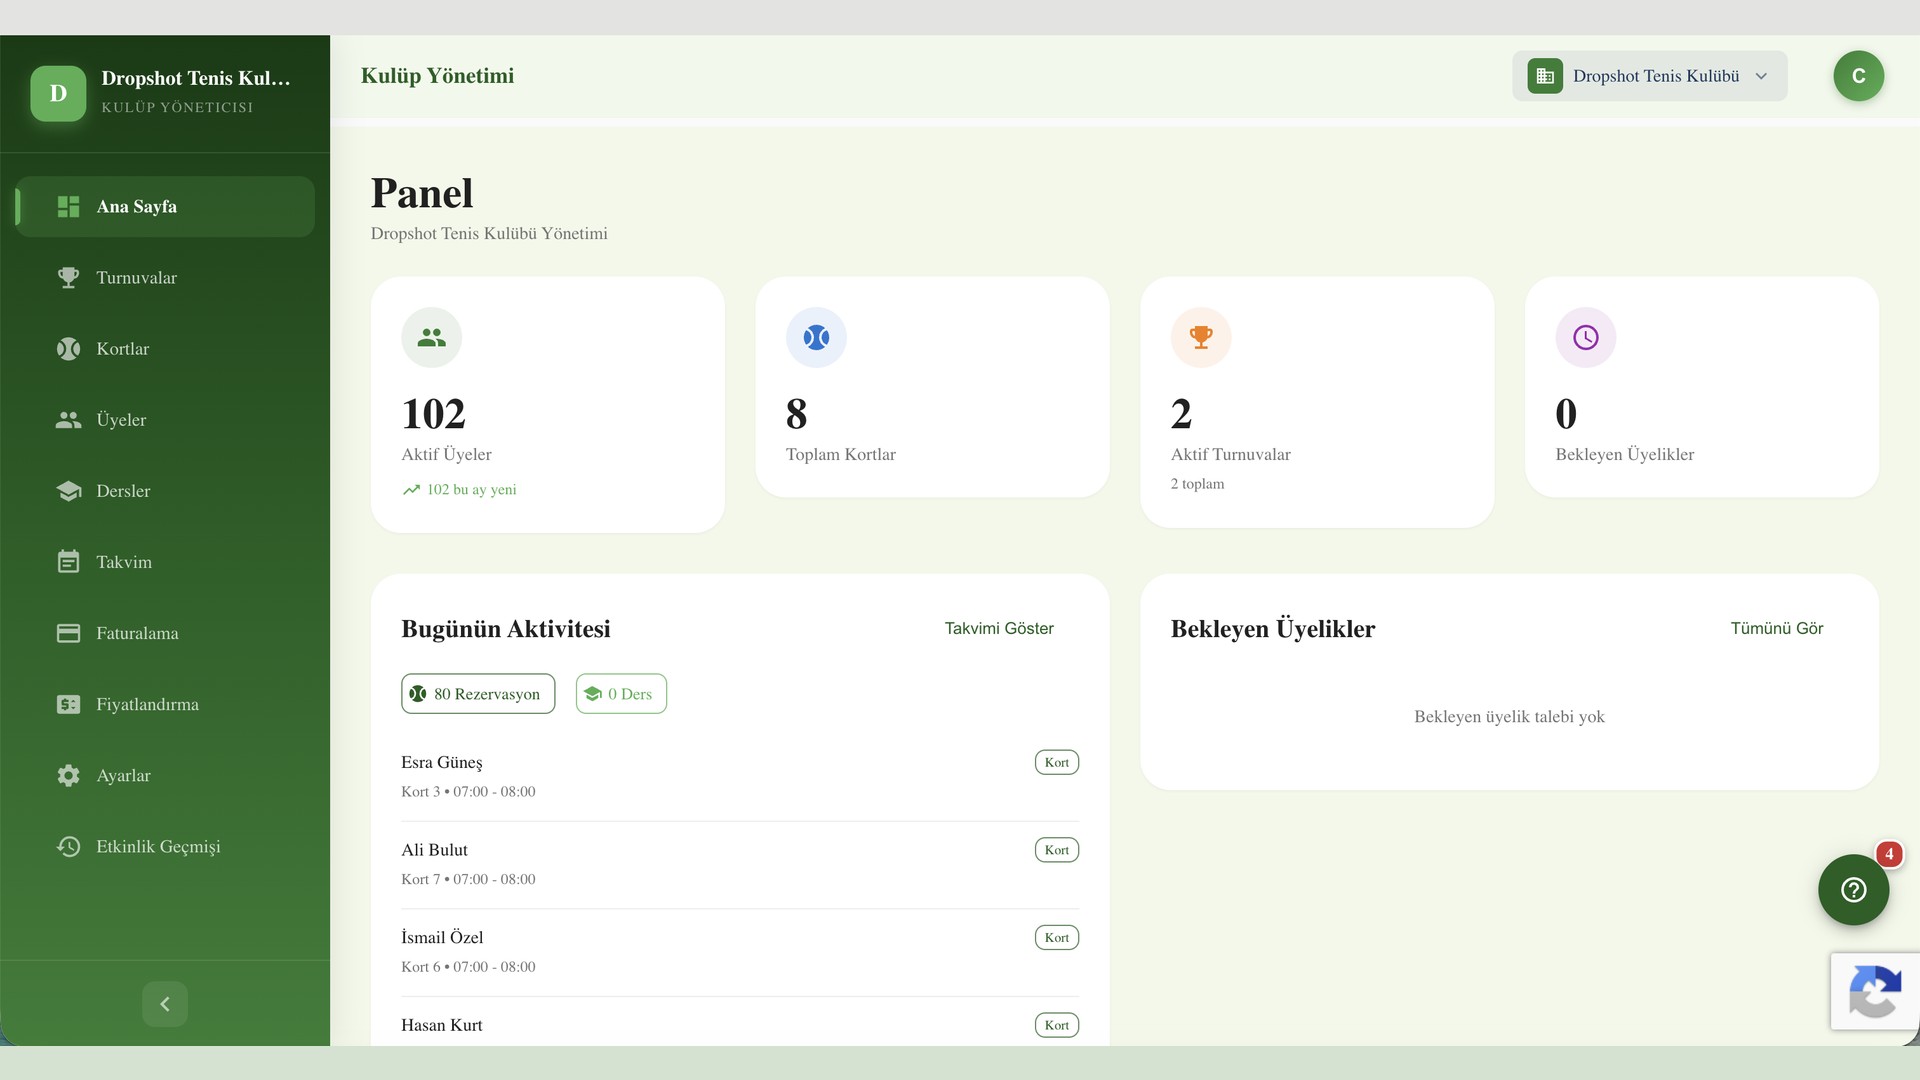Open Dersler graduation cap icon

pos(68,491)
